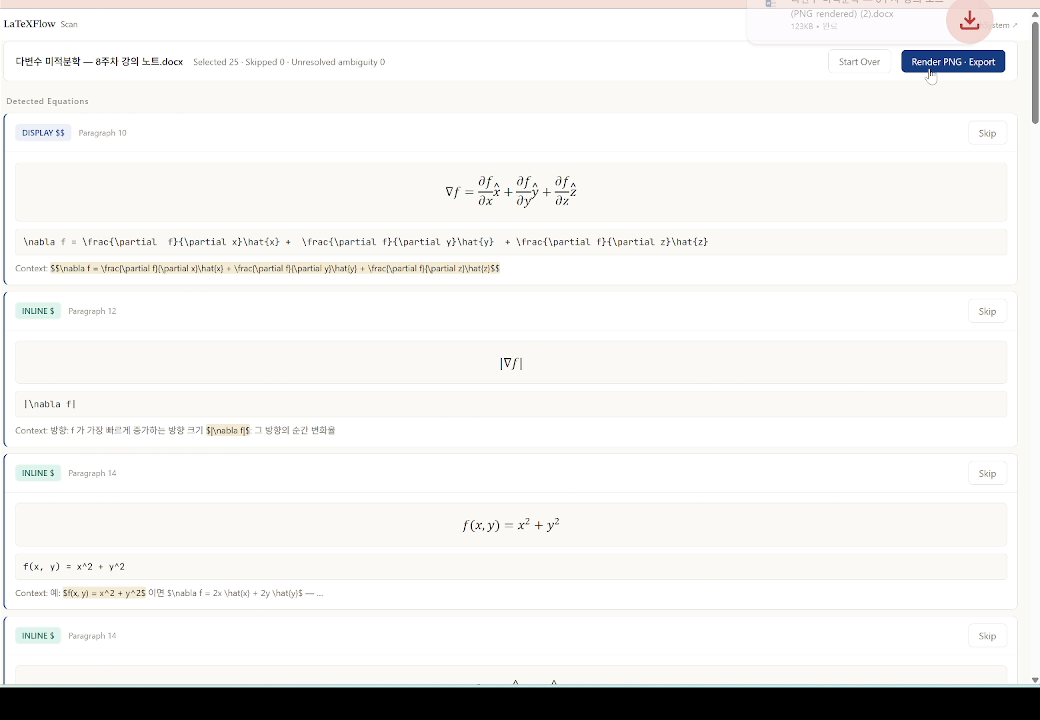The image size is (1040, 720).
Task: Click the rendered f(x,y) = x² + y² preview
Action: (x=511, y=525)
